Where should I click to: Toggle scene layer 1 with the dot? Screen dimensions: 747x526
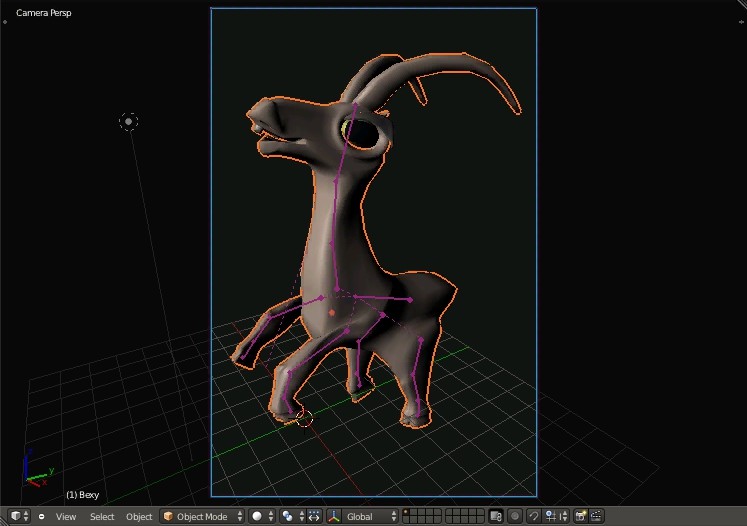pos(406,513)
